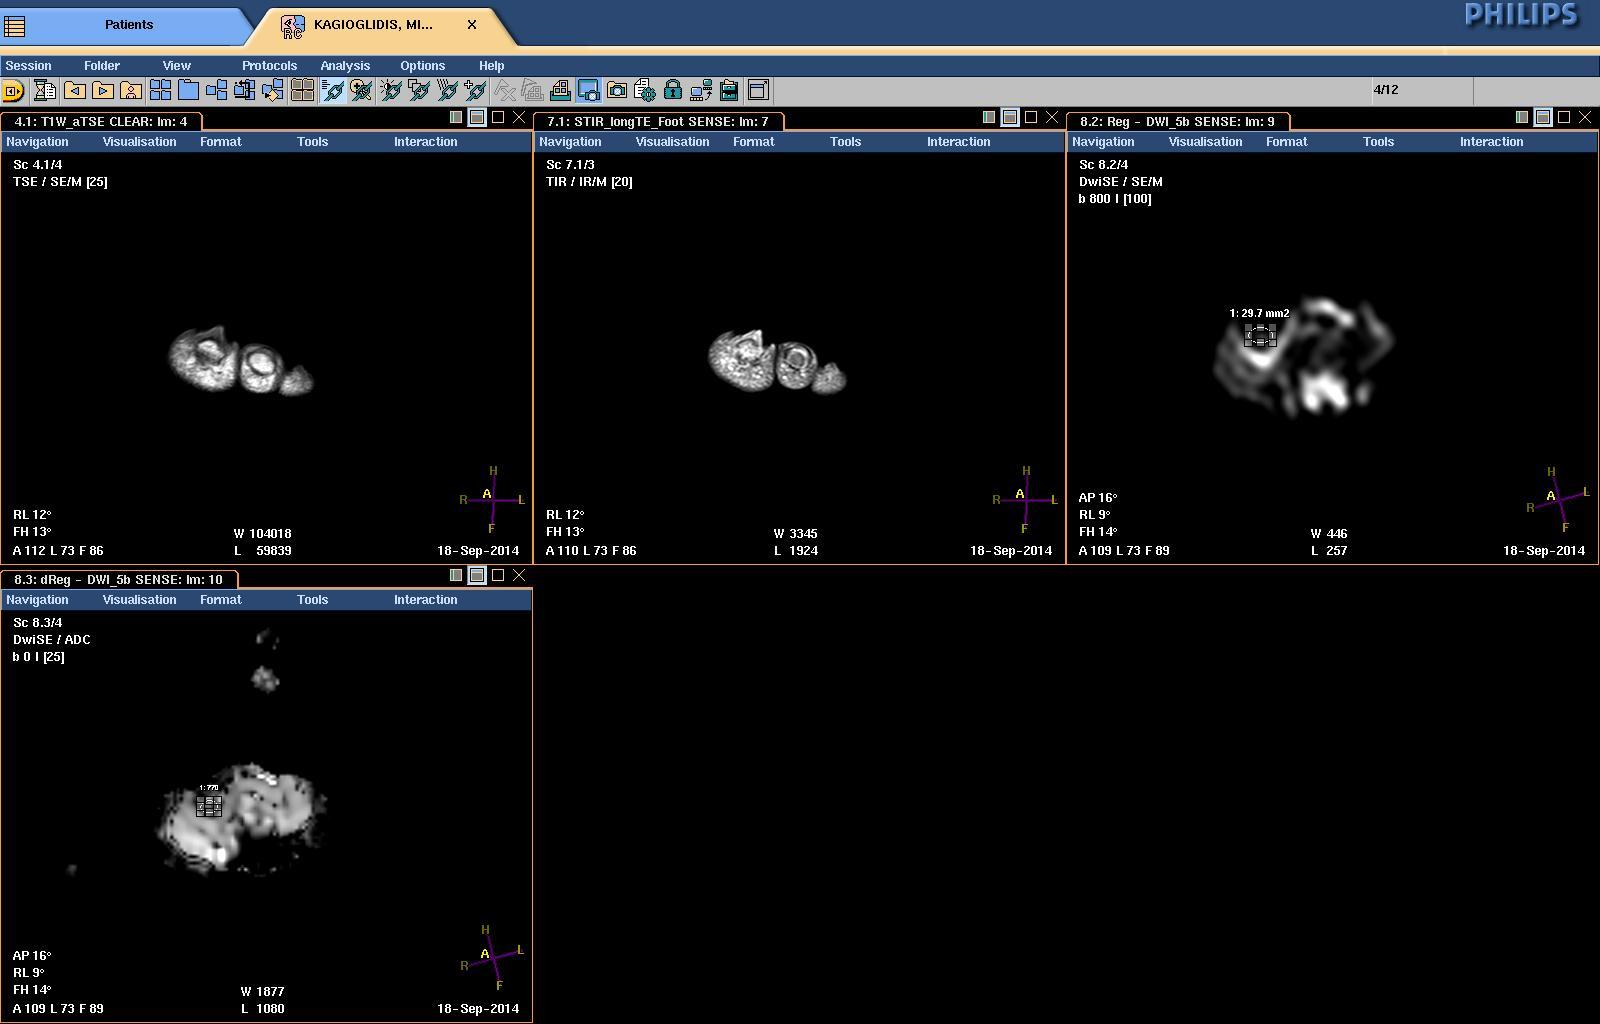The height and width of the screenshot is (1024, 1600).
Task: Select the brown four-pane layout icon
Action: coord(302,91)
